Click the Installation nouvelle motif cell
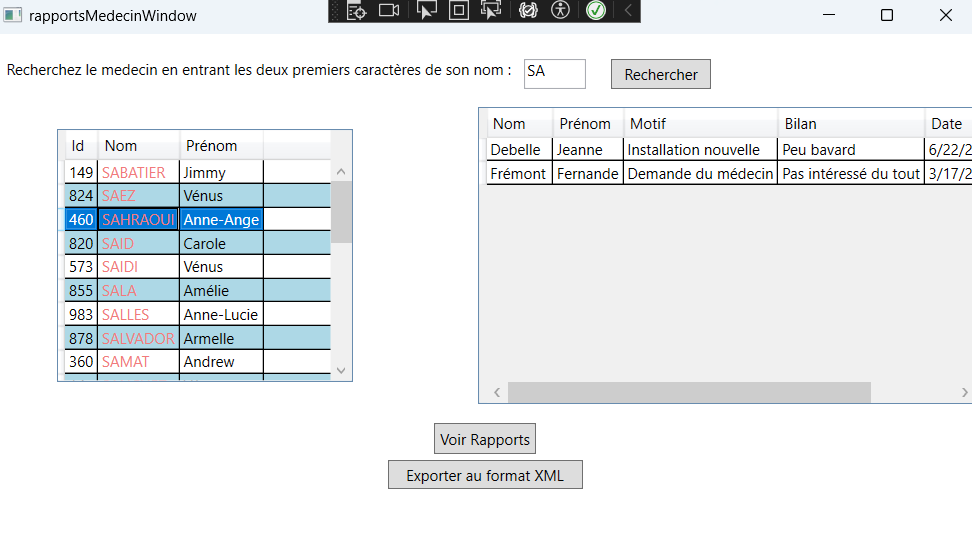 [x=700, y=149]
